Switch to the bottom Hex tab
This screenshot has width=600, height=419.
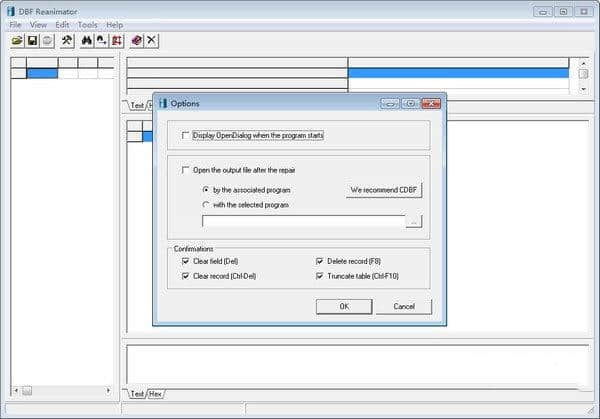pyautogui.click(x=155, y=394)
